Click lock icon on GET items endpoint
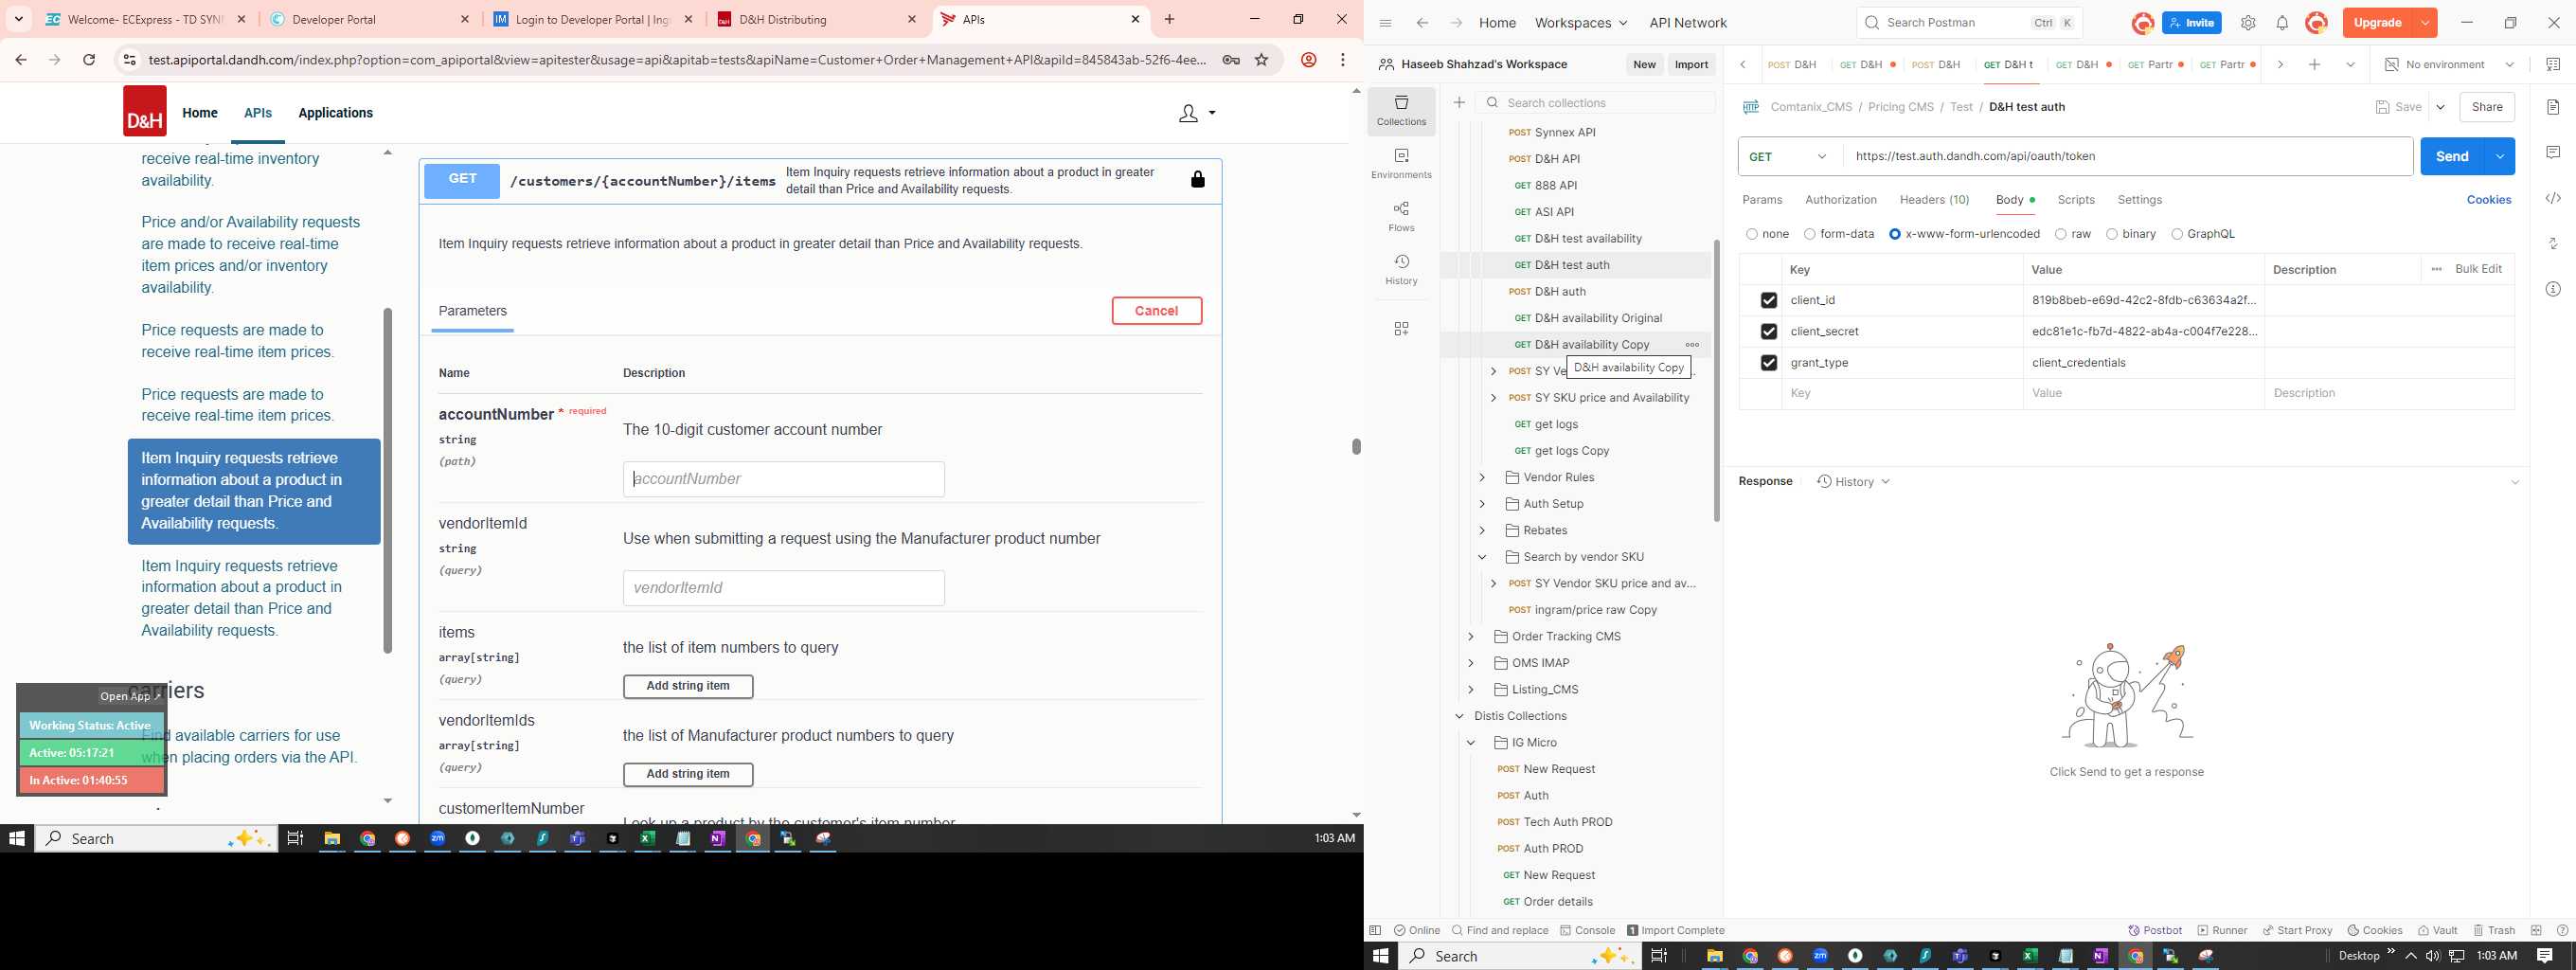This screenshot has width=2576, height=970. pyautogui.click(x=1197, y=179)
